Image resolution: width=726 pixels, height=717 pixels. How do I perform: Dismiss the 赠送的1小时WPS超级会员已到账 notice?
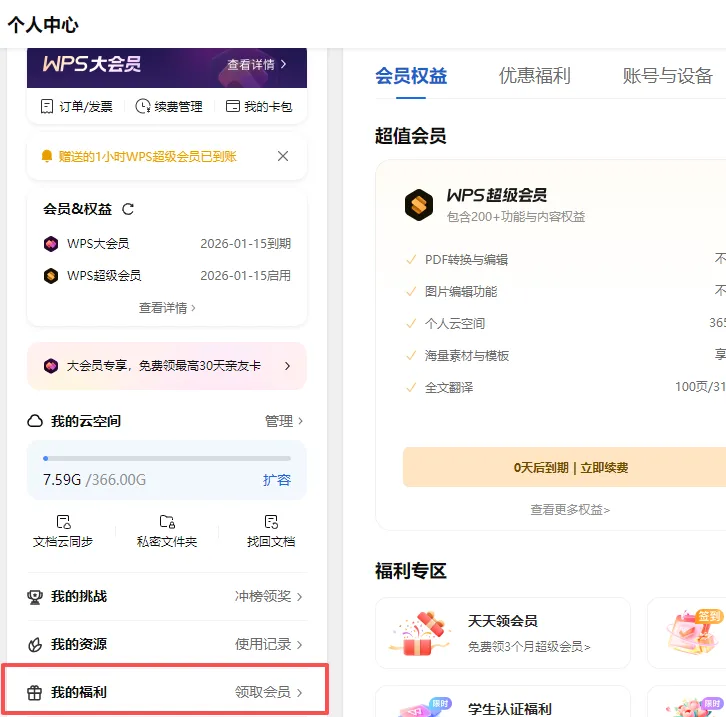[x=283, y=156]
